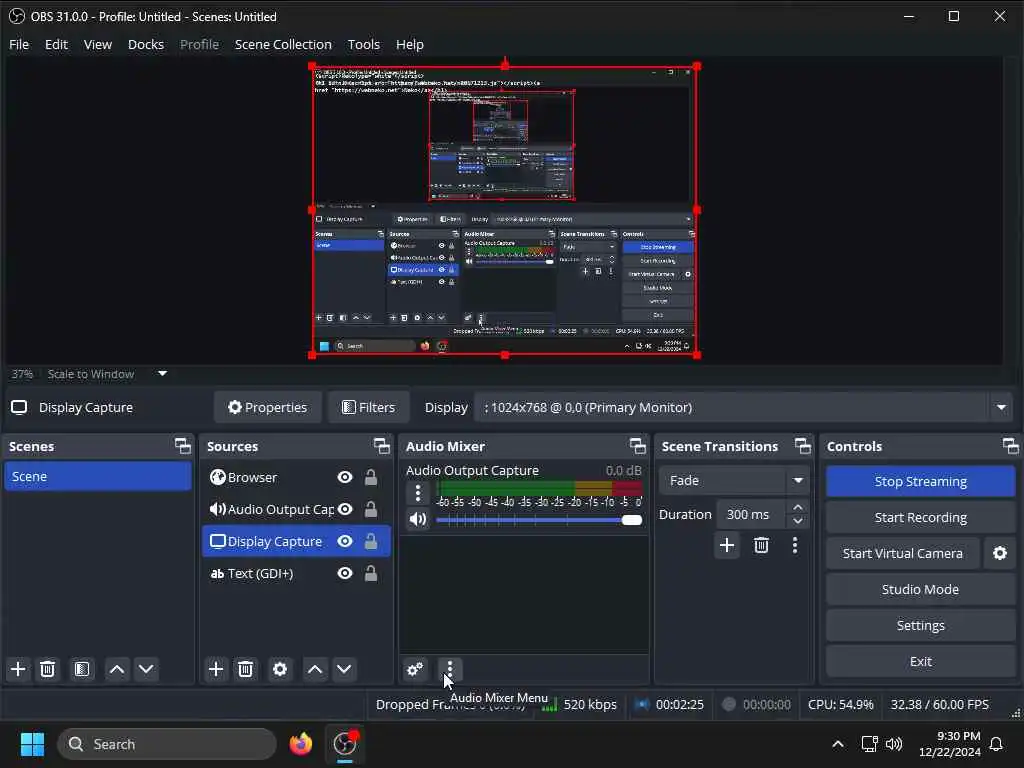Click OBS Studio taskbar icon
Viewport: 1024px width, 768px height.
click(345, 744)
